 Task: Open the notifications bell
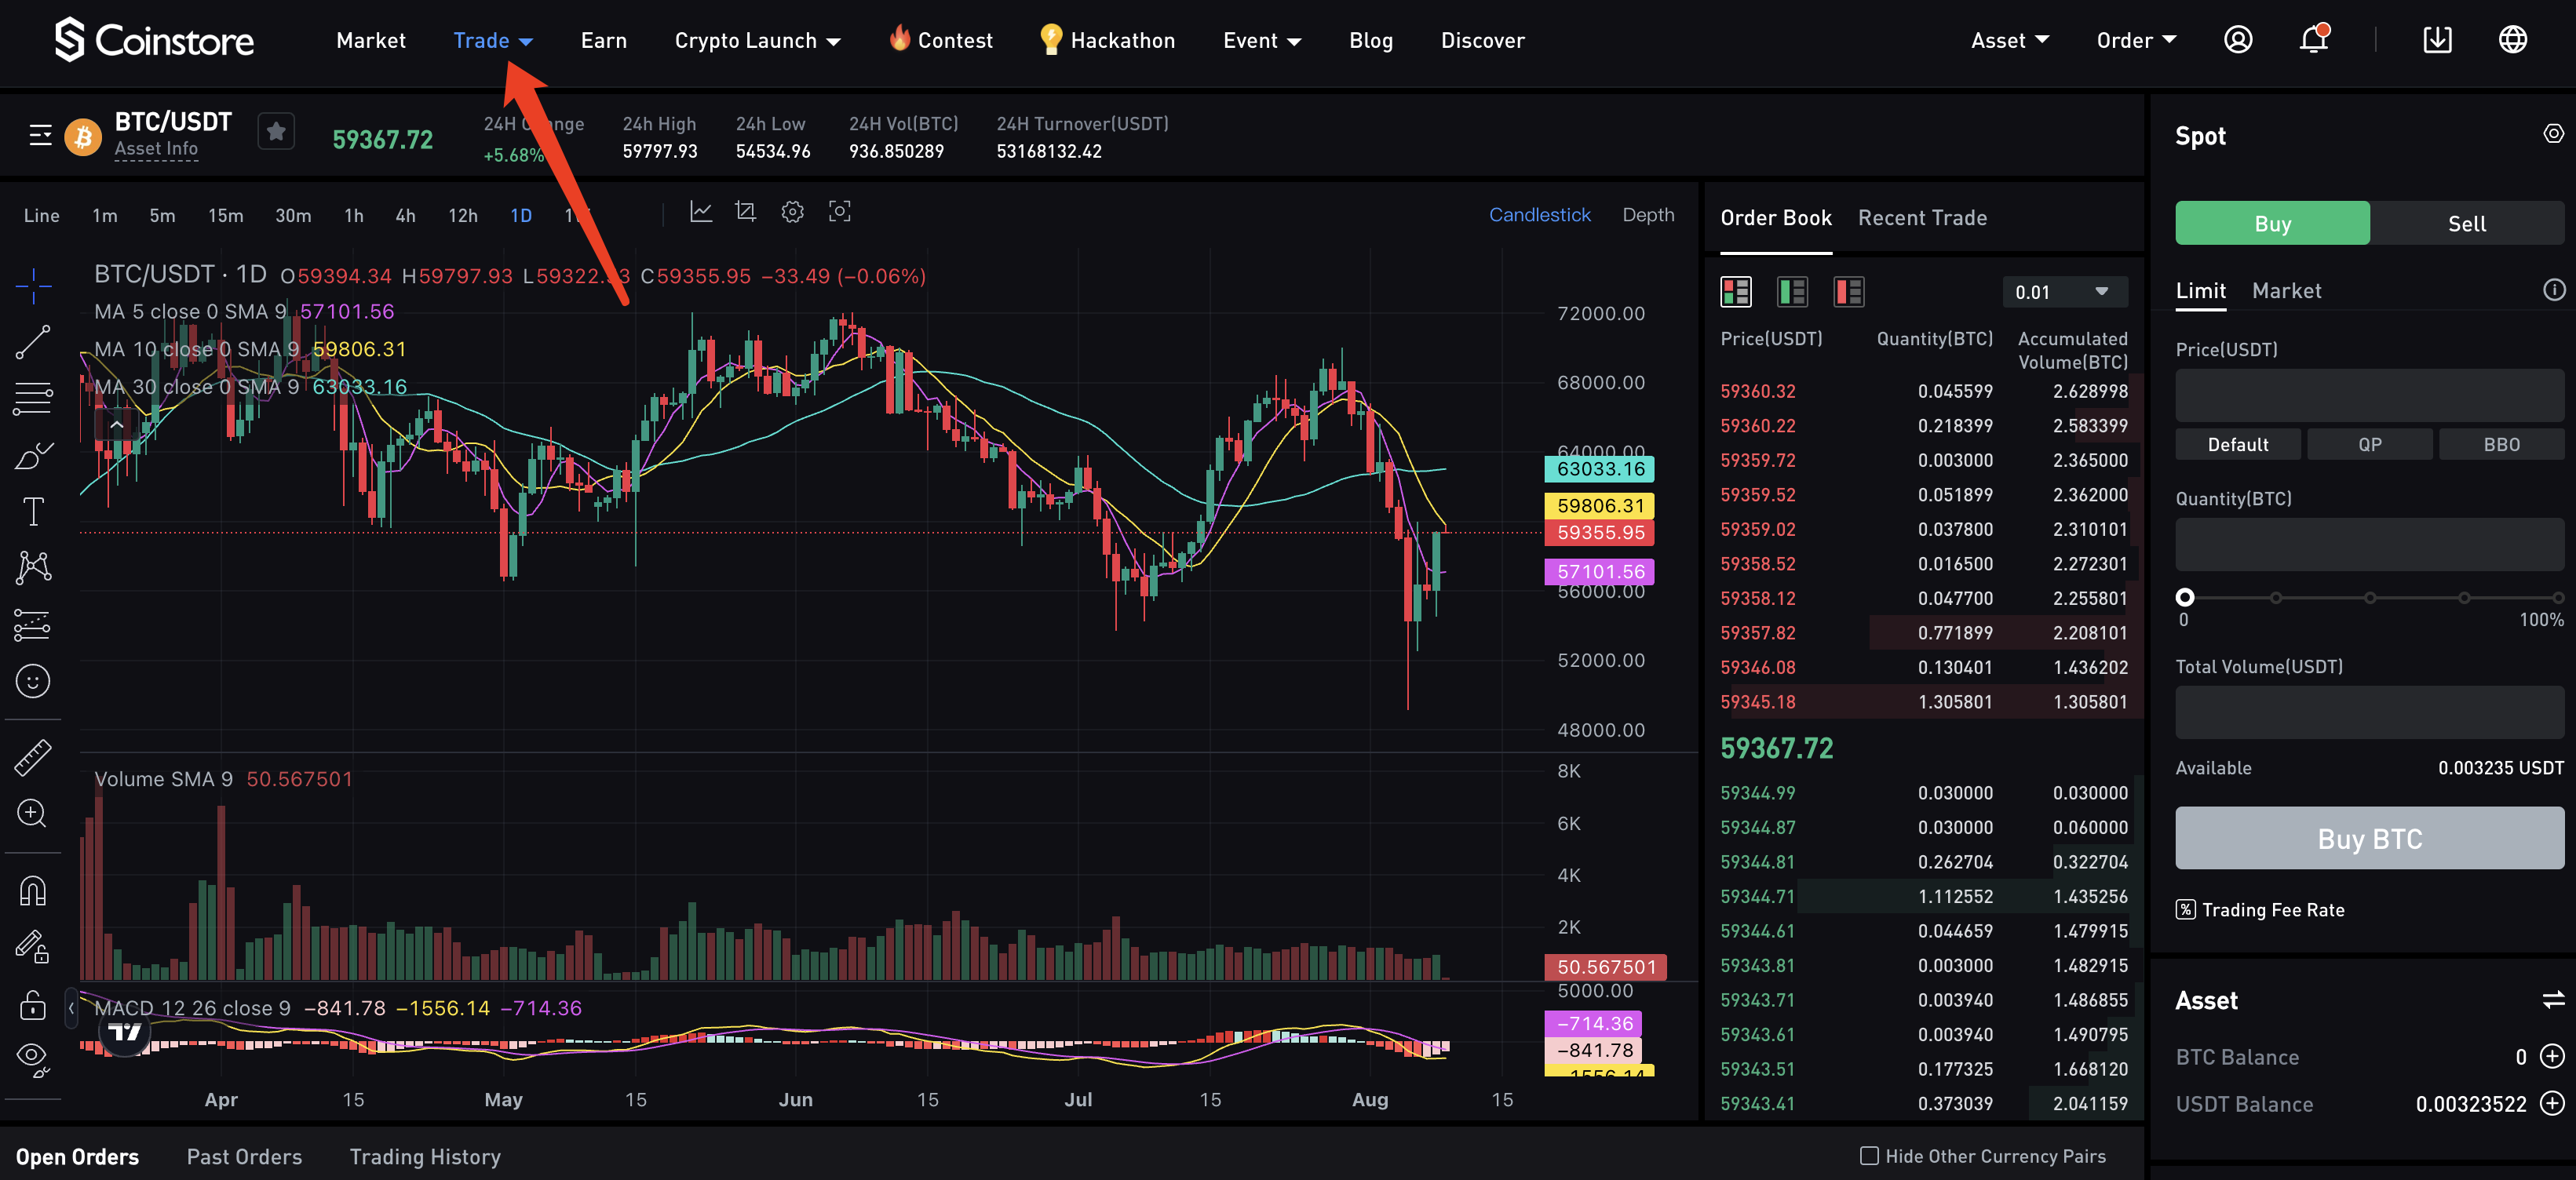point(2314,40)
